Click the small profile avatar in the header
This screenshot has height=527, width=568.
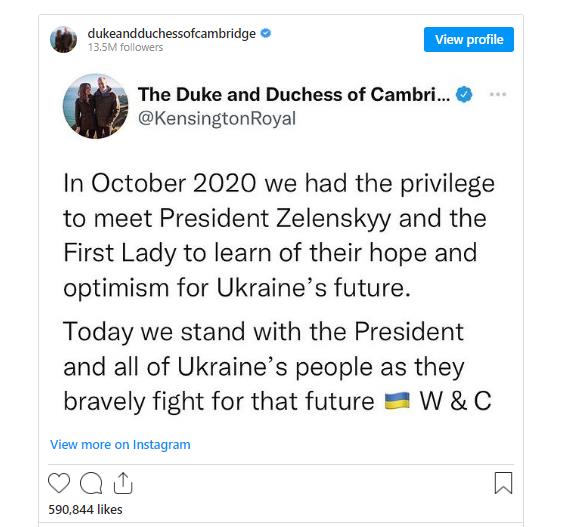tap(63, 39)
